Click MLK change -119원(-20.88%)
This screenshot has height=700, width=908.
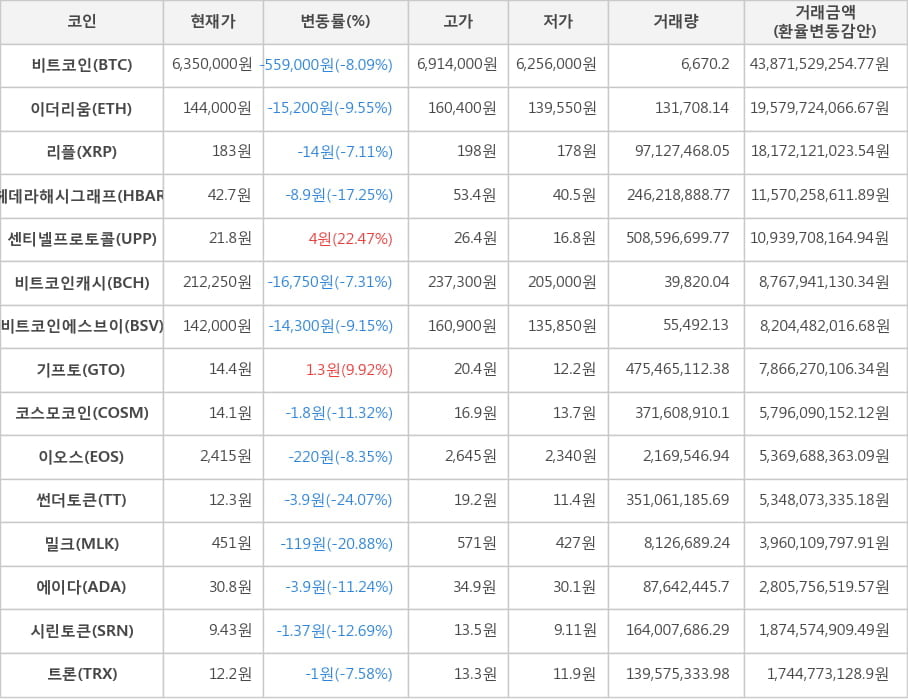coord(337,544)
